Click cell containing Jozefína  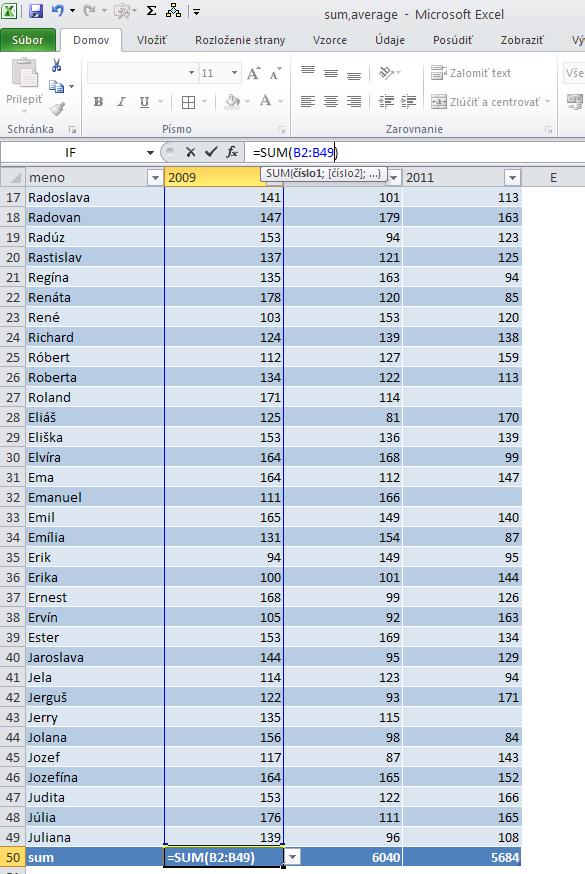click(95, 777)
